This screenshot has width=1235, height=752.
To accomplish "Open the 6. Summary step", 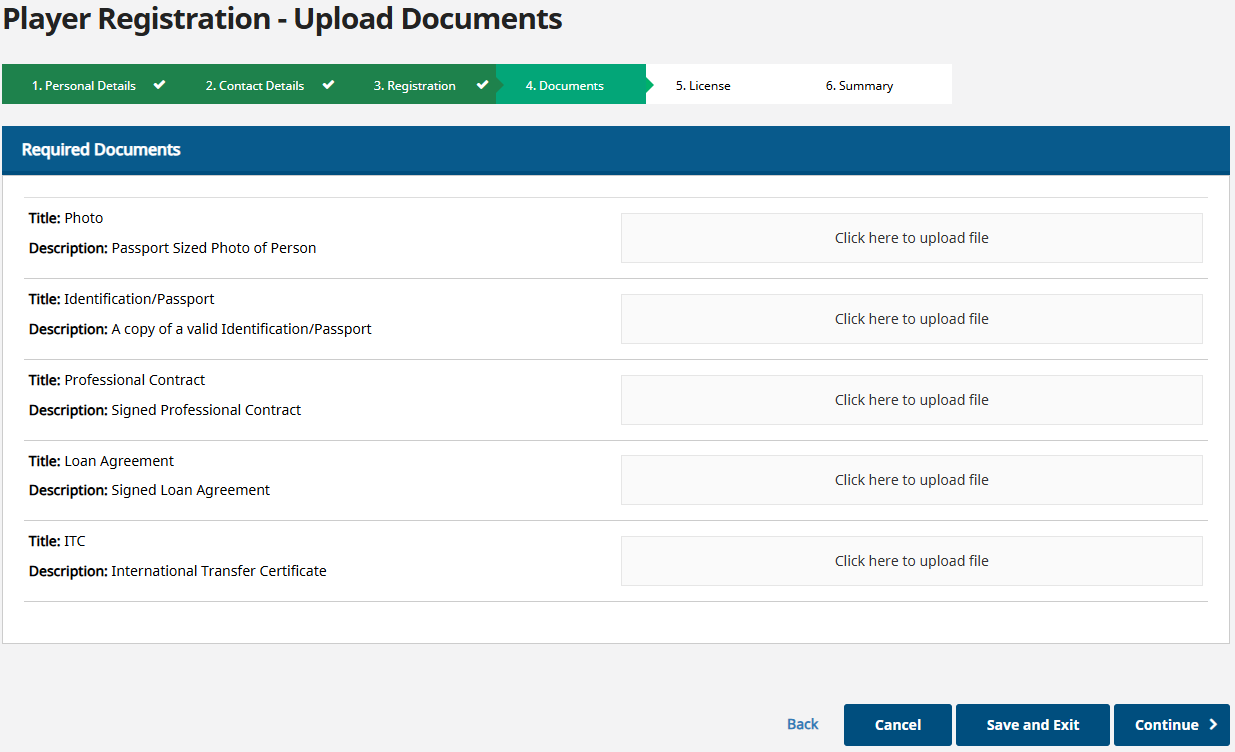I will [859, 86].
